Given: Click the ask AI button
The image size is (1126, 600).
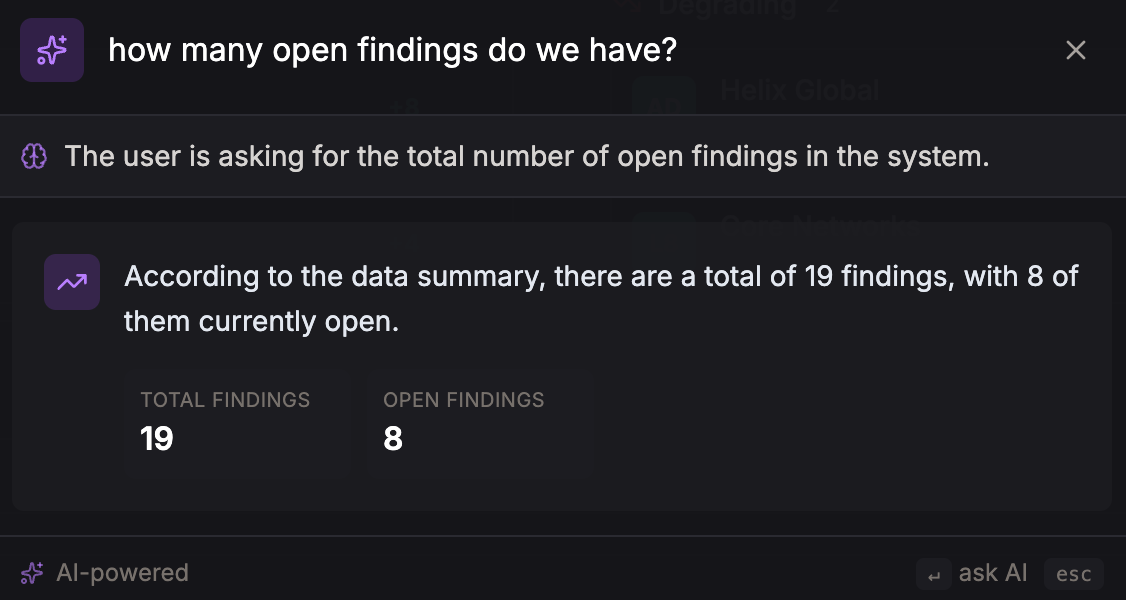Looking at the screenshot, I should point(991,572).
